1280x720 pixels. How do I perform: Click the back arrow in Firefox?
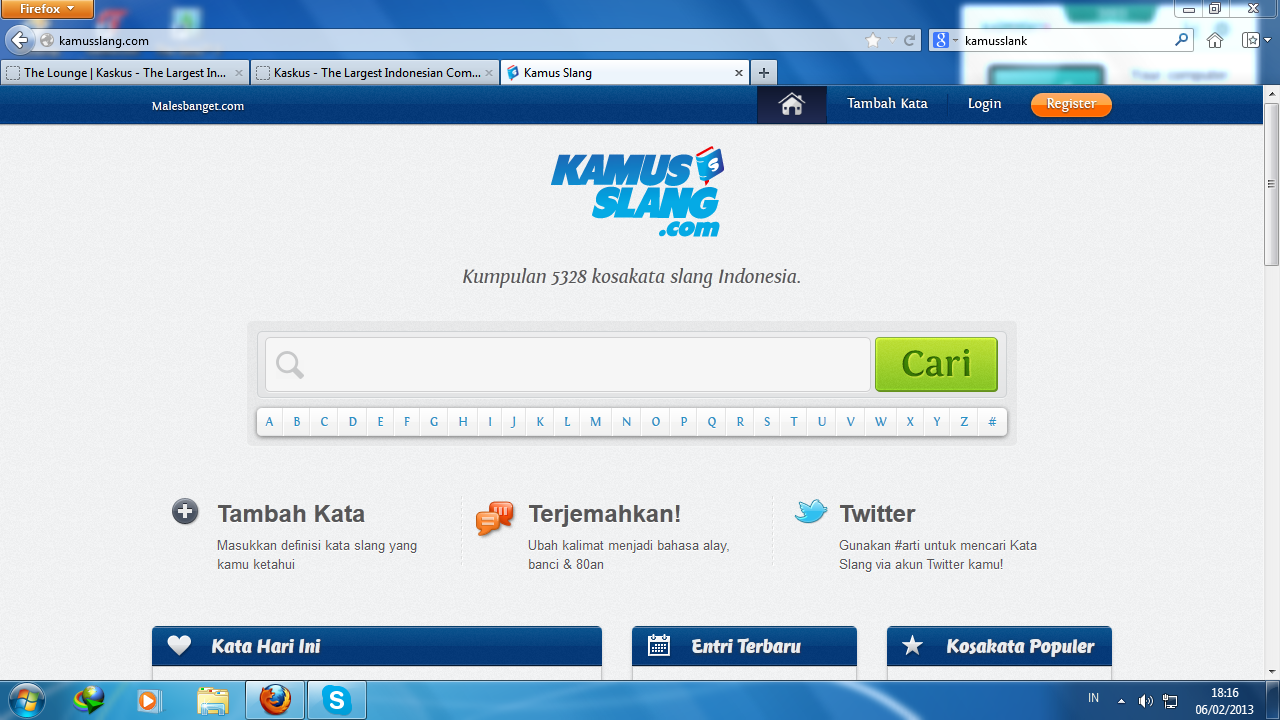coord(19,40)
